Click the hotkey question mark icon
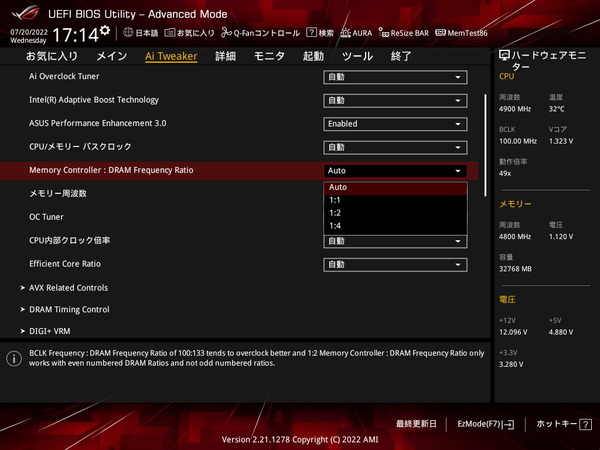The height and width of the screenshot is (450, 600). [585, 424]
